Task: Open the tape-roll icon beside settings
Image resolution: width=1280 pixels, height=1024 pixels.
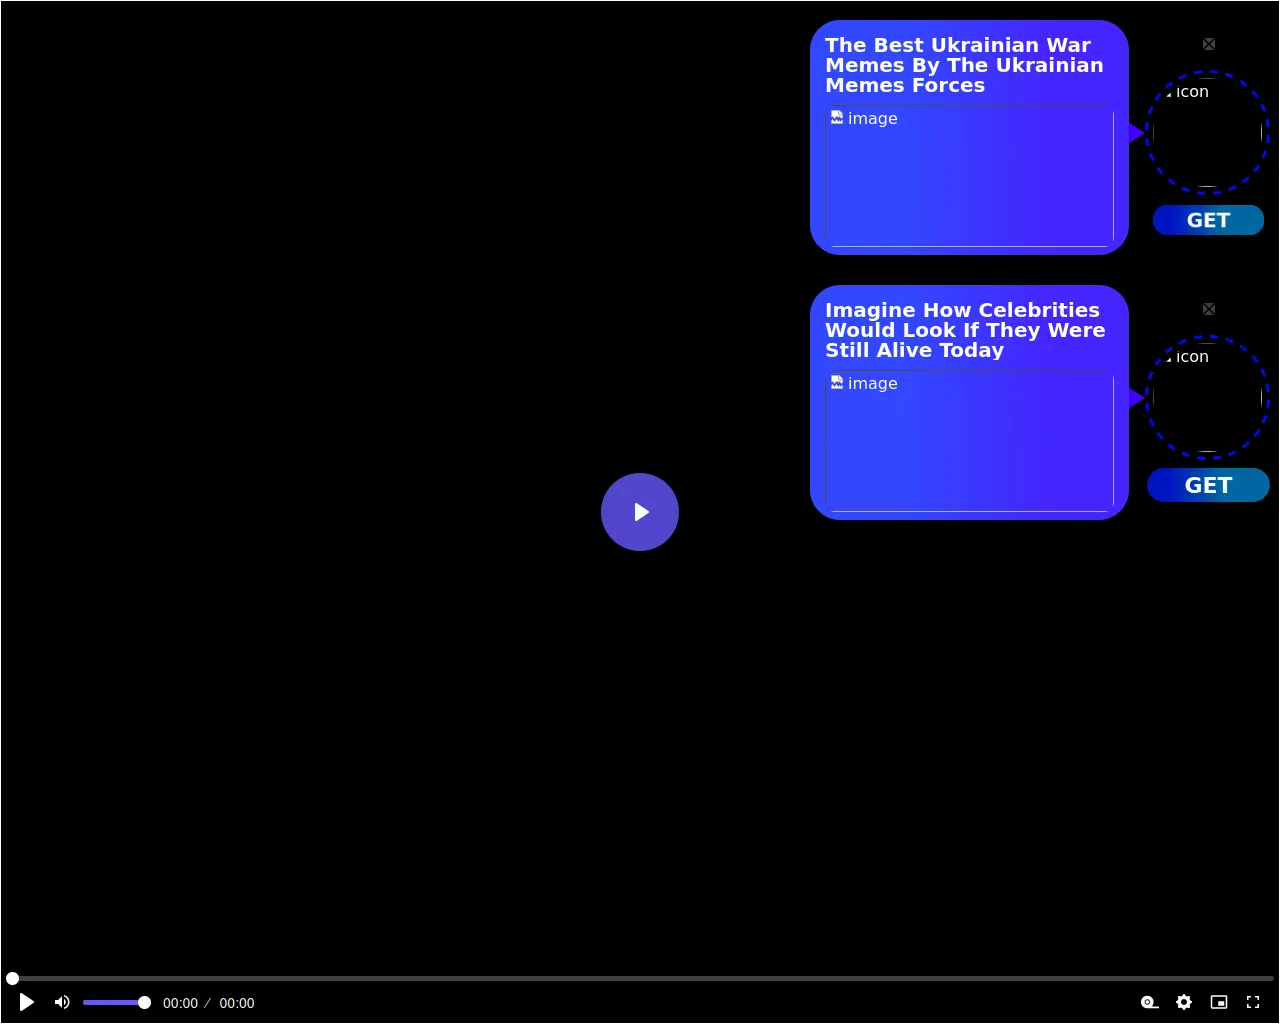Action: (1150, 1002)
